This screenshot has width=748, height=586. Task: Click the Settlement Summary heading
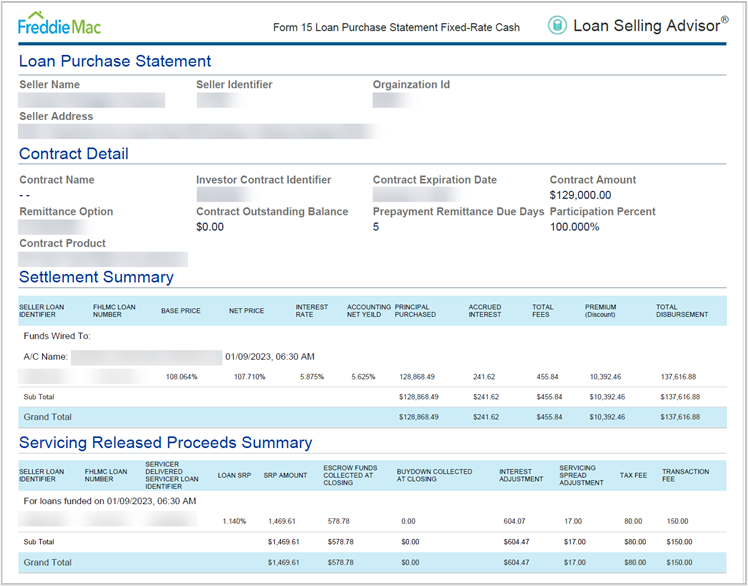pyautogui.click(x=96, y=277)
